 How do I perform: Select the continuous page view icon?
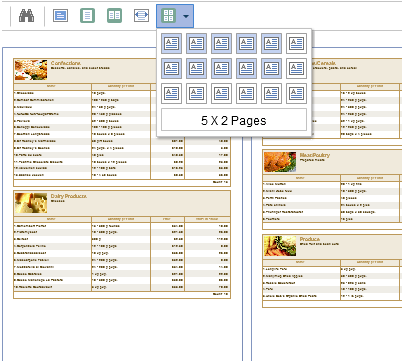(x=87, y=16)
